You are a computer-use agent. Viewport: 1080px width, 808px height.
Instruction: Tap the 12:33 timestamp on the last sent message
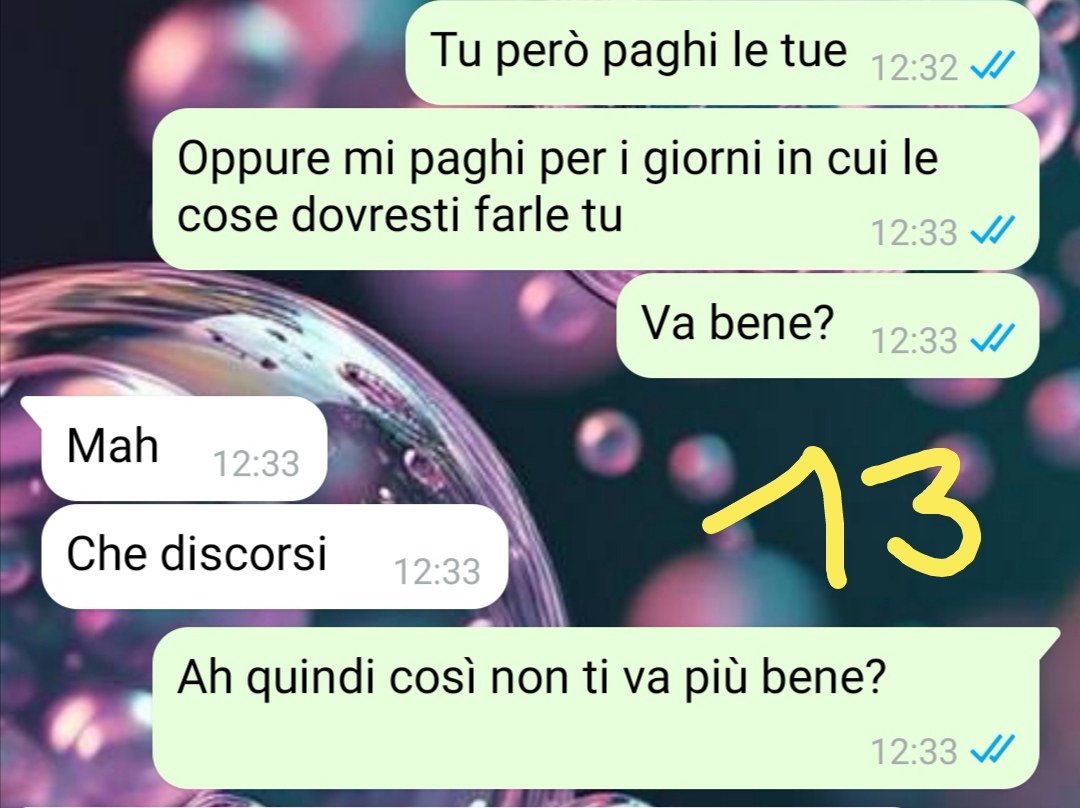pos(914,752)
